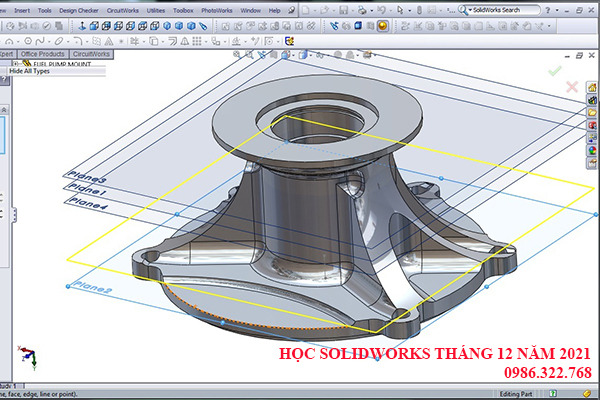Screen dimensions: 600x400
Task: Select the Normal To view icon
Action: (82, 26)
